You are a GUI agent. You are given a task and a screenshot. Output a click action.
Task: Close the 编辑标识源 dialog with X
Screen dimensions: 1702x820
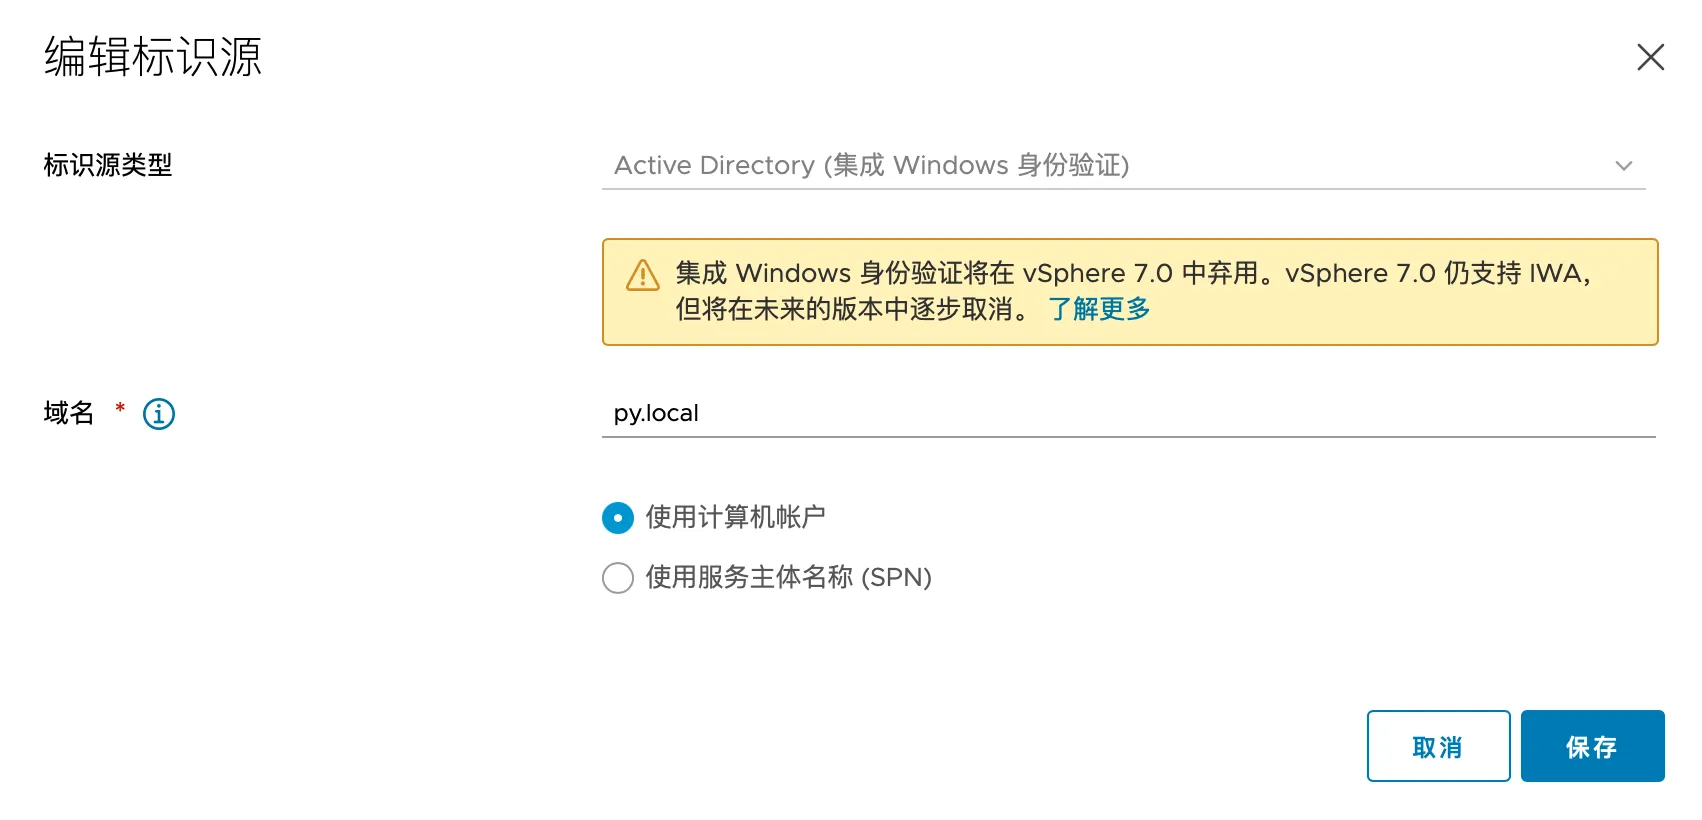click(x=1650, y=57)
